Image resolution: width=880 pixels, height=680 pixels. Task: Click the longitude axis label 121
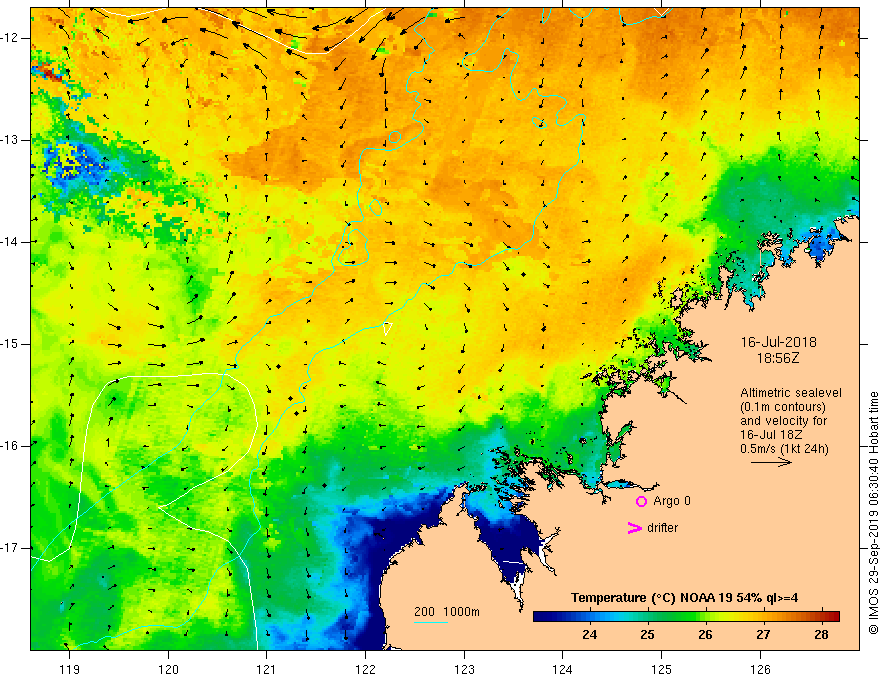pos(267,669)
